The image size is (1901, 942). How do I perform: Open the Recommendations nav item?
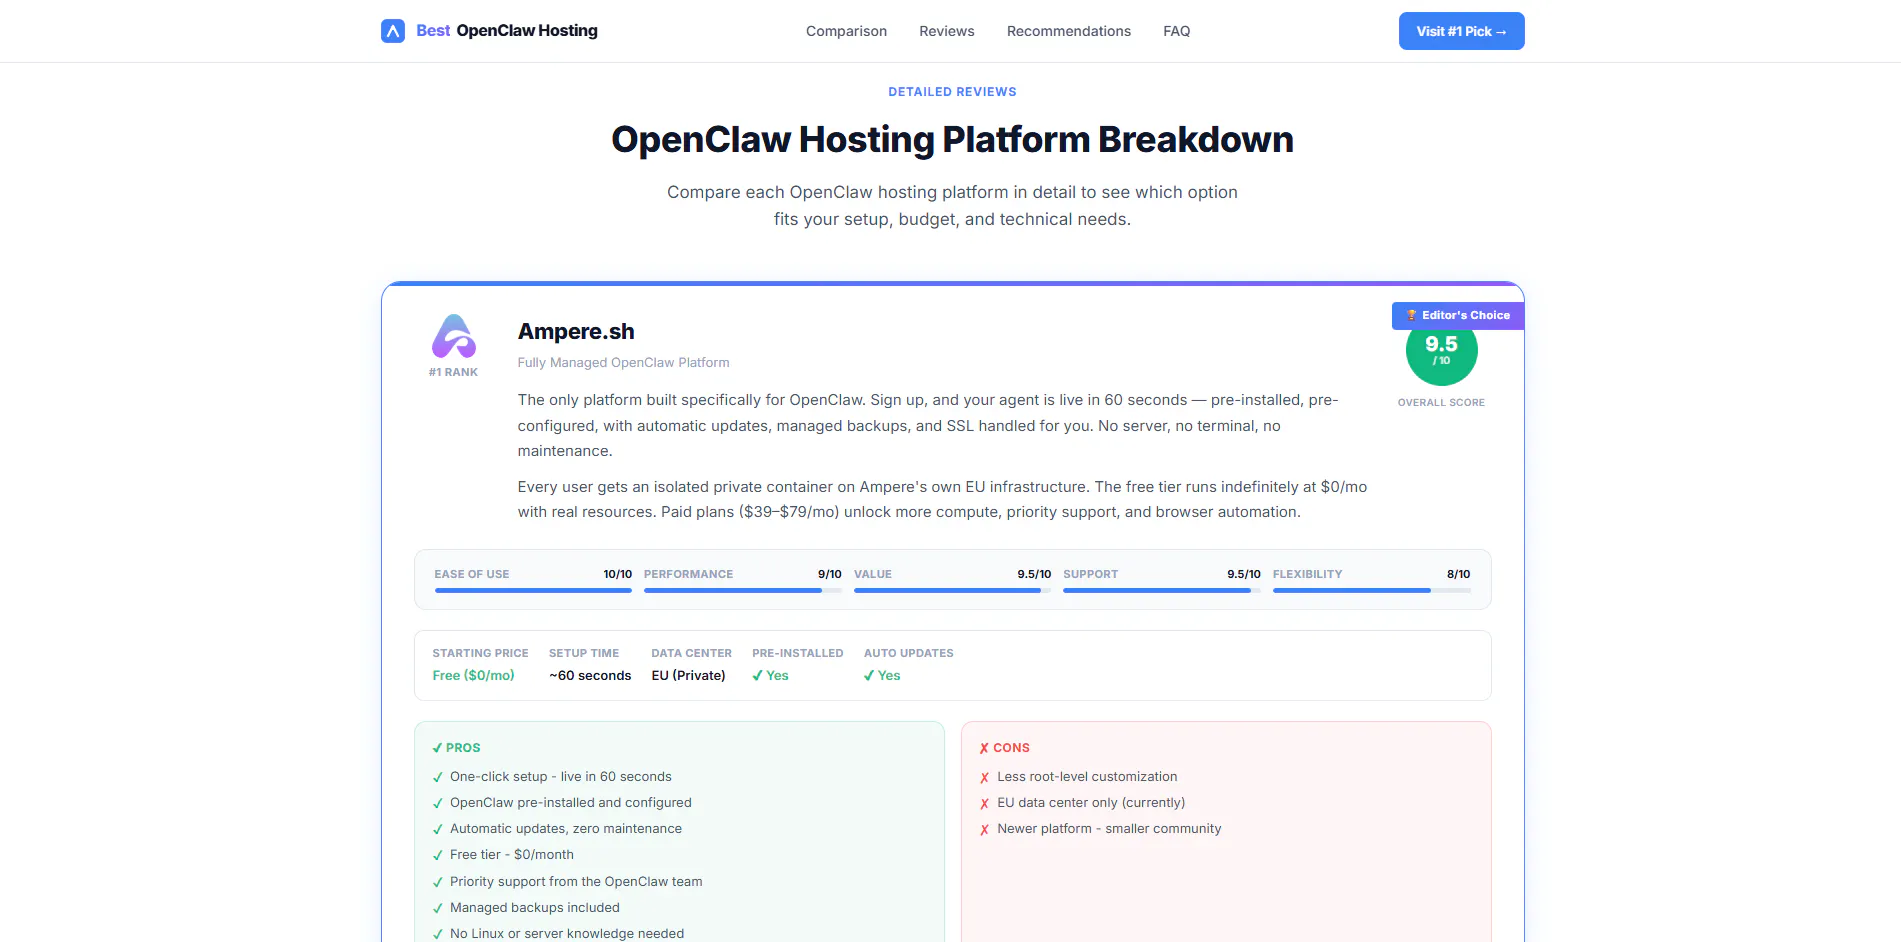click(x=1069, y=31)
